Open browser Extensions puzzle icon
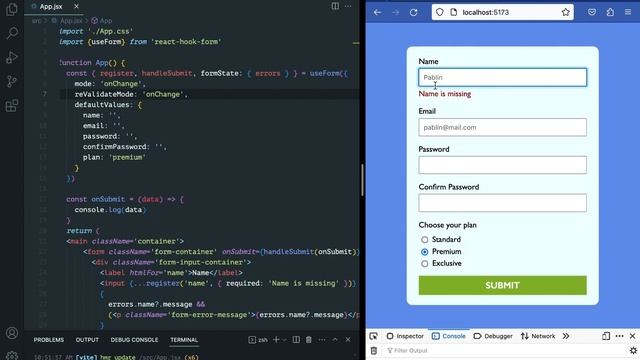 tap(610, 12)
